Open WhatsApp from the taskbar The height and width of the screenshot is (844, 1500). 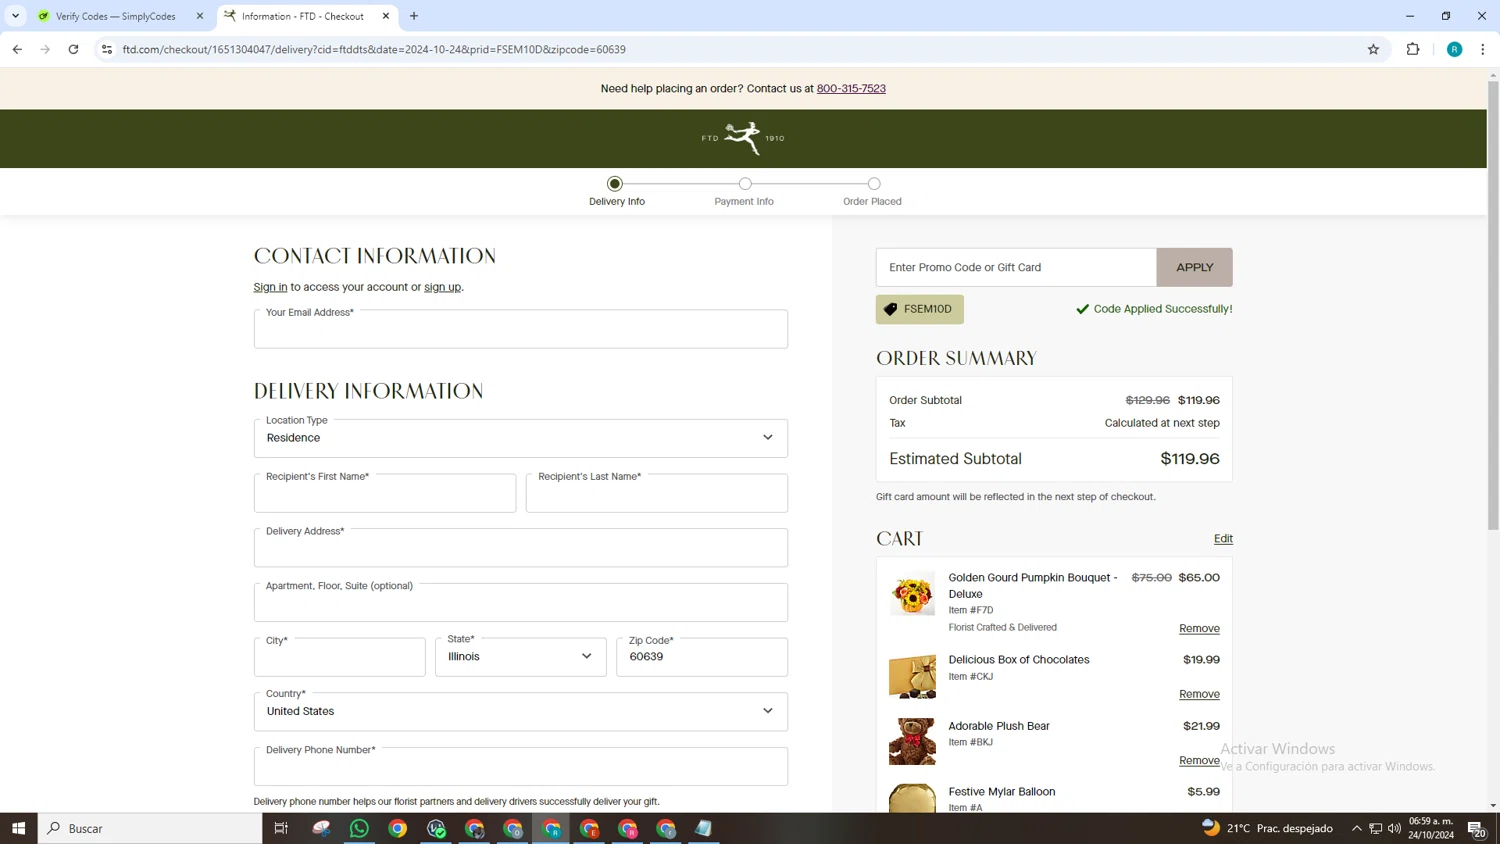point(359,828)
